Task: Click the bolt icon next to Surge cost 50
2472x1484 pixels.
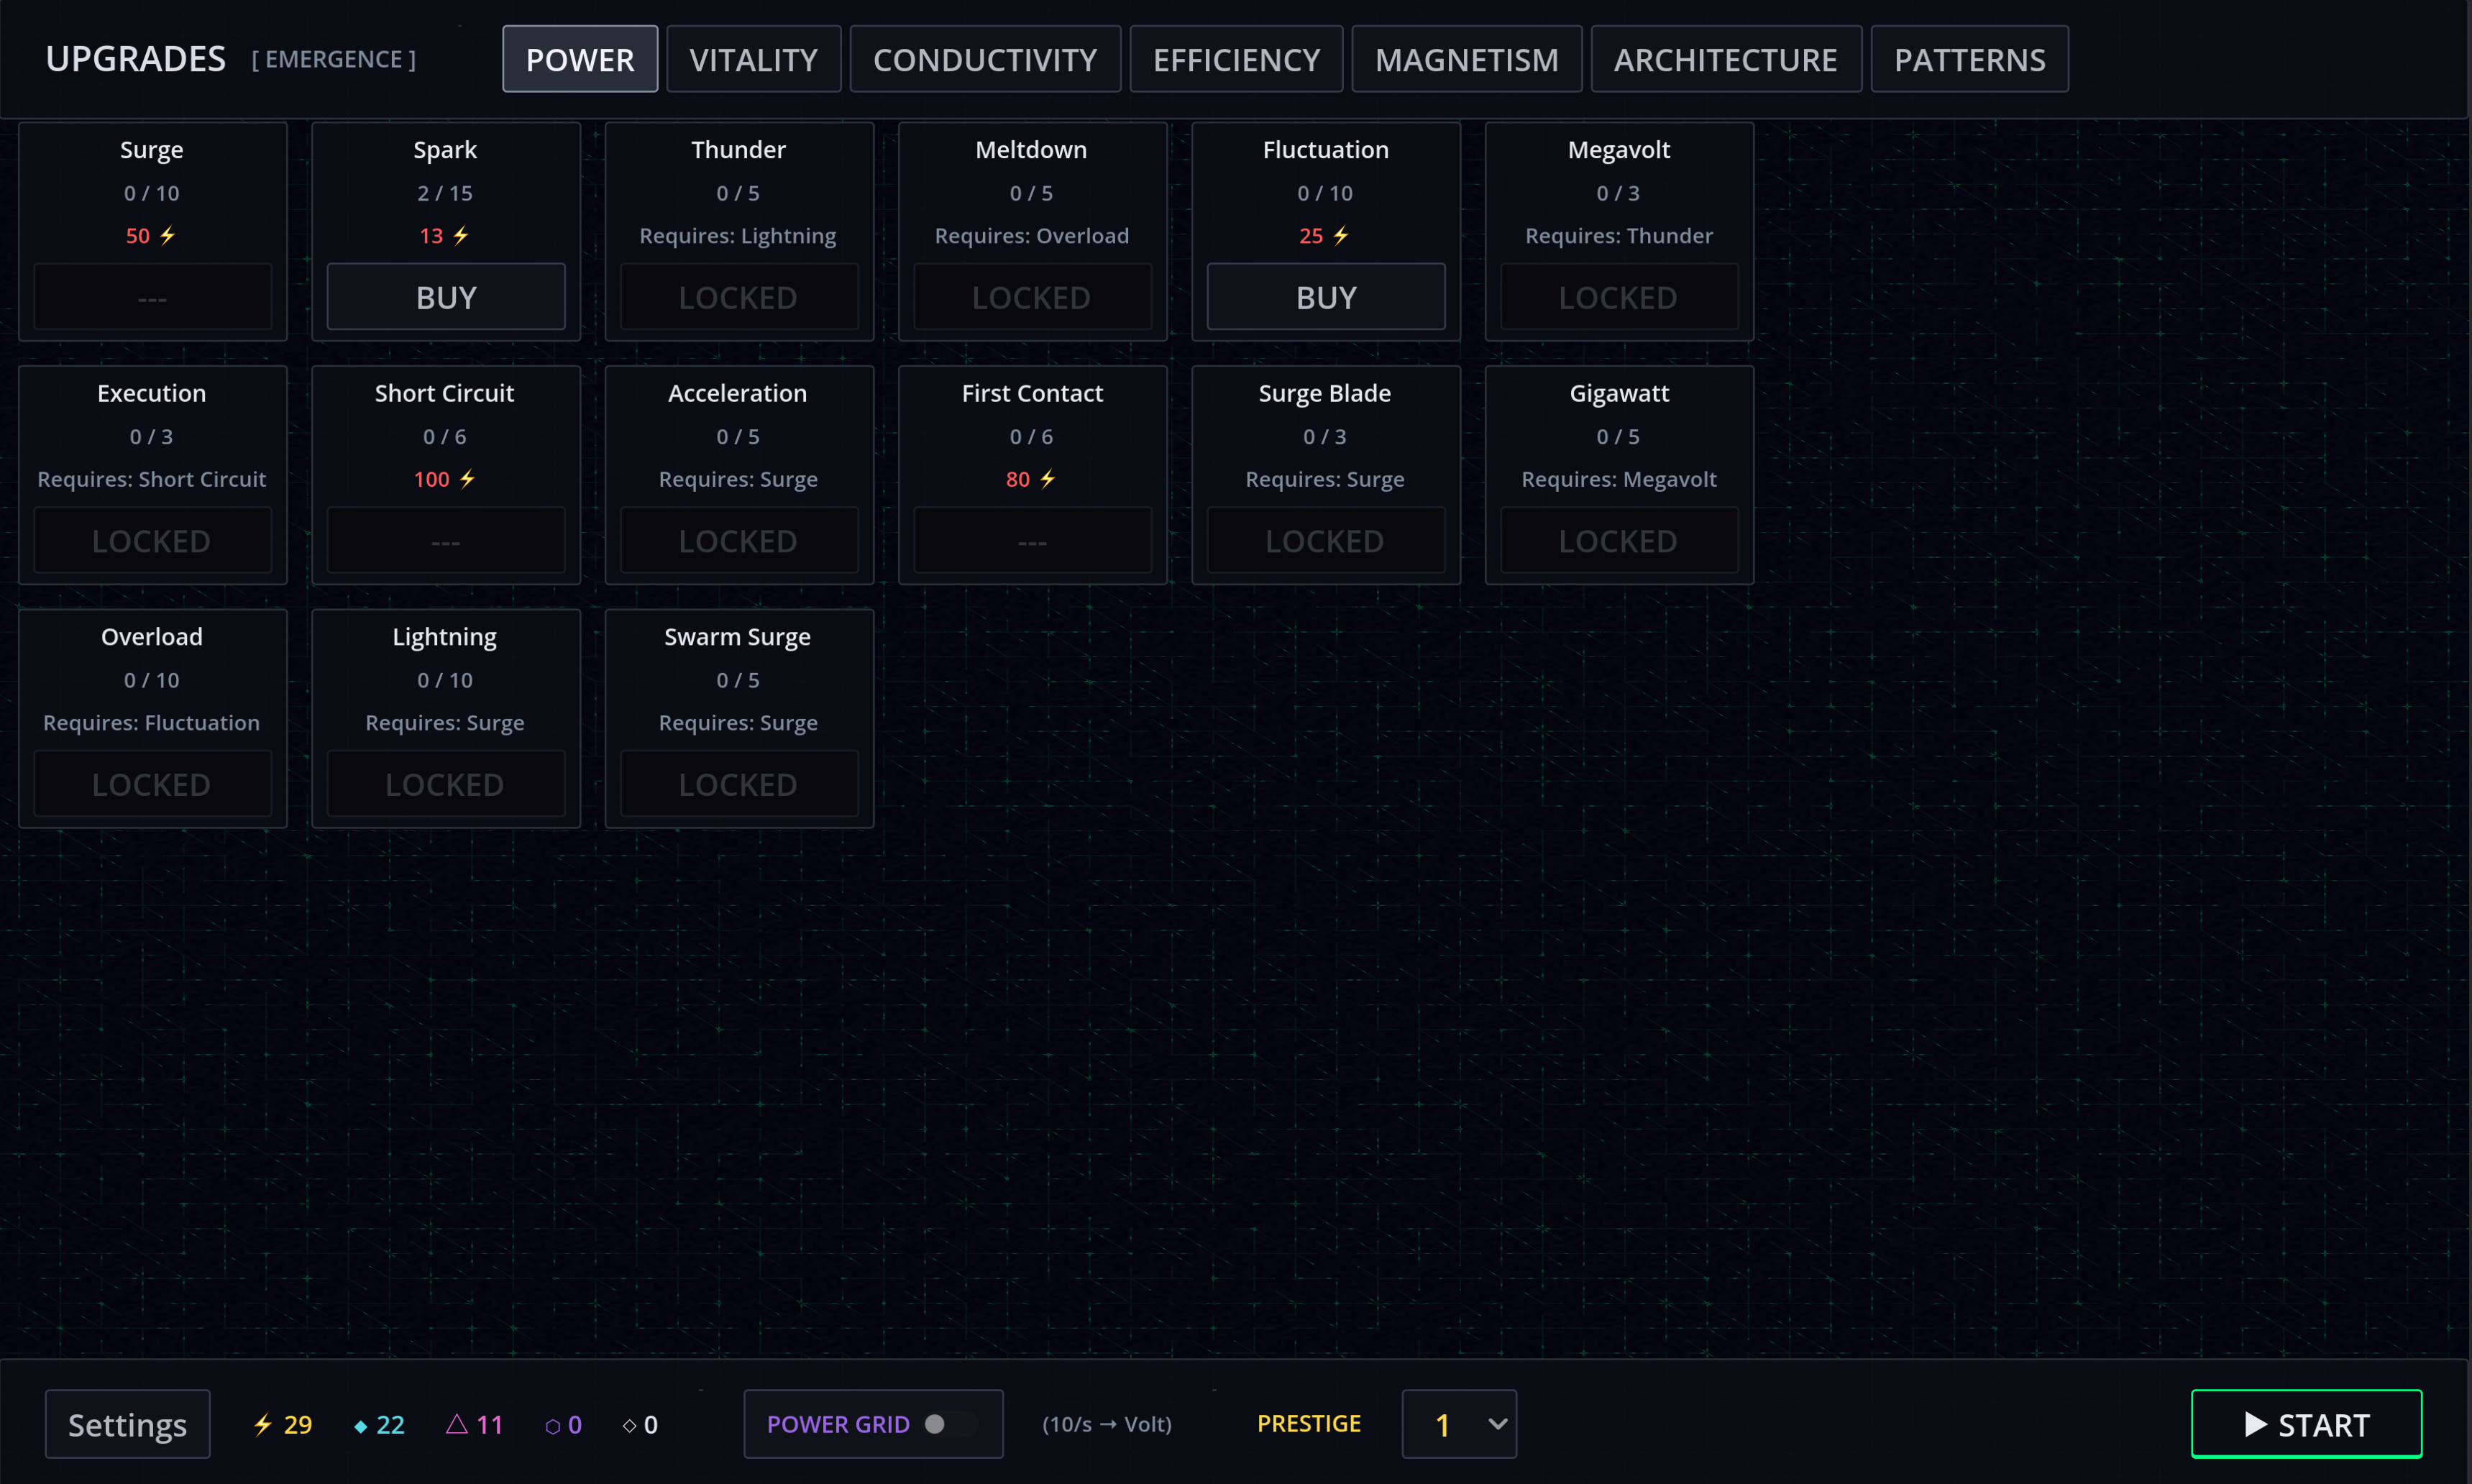Action: [x=168, y=236]
